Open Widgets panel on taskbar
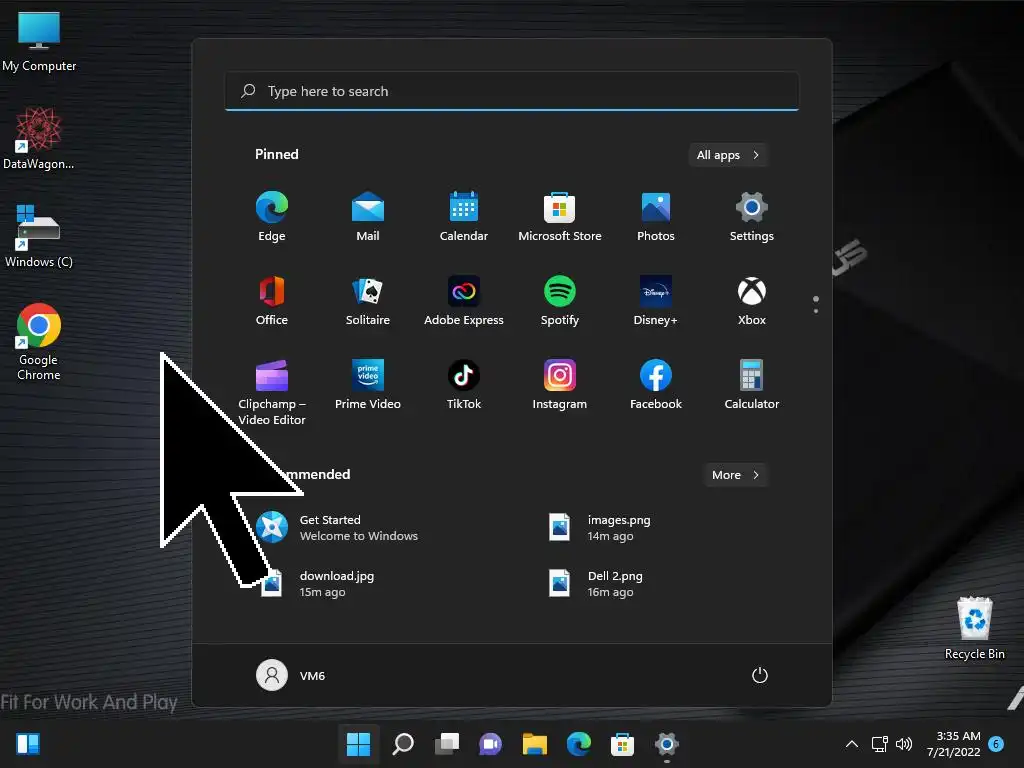 click(28, 744)
